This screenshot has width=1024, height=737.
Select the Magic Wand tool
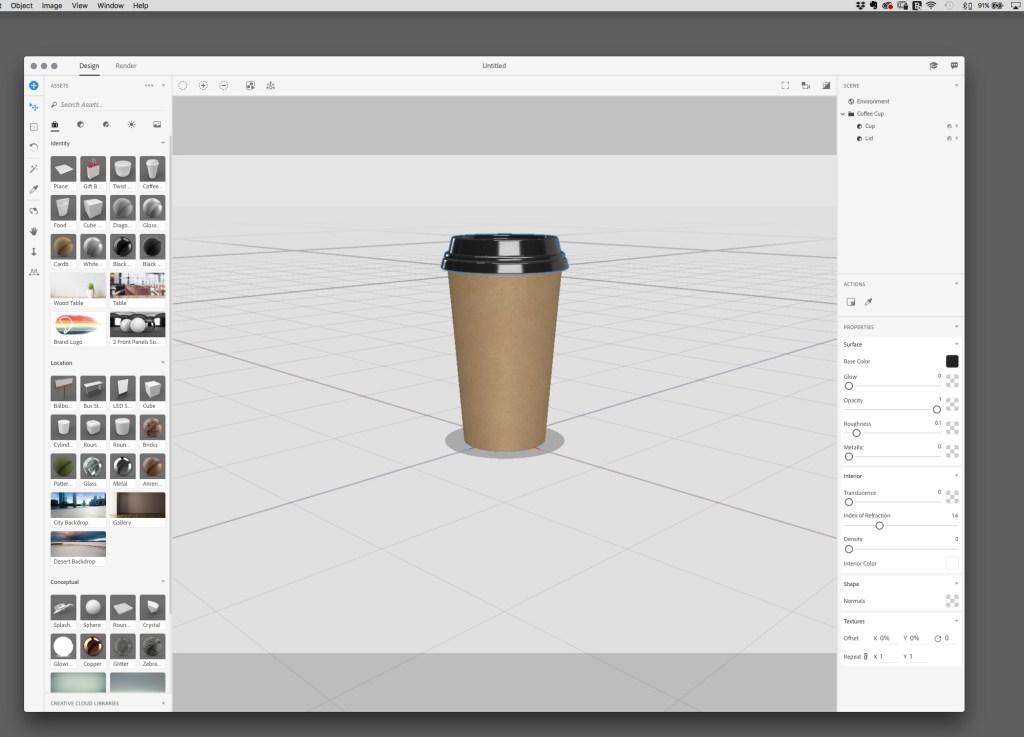(33, 167)
